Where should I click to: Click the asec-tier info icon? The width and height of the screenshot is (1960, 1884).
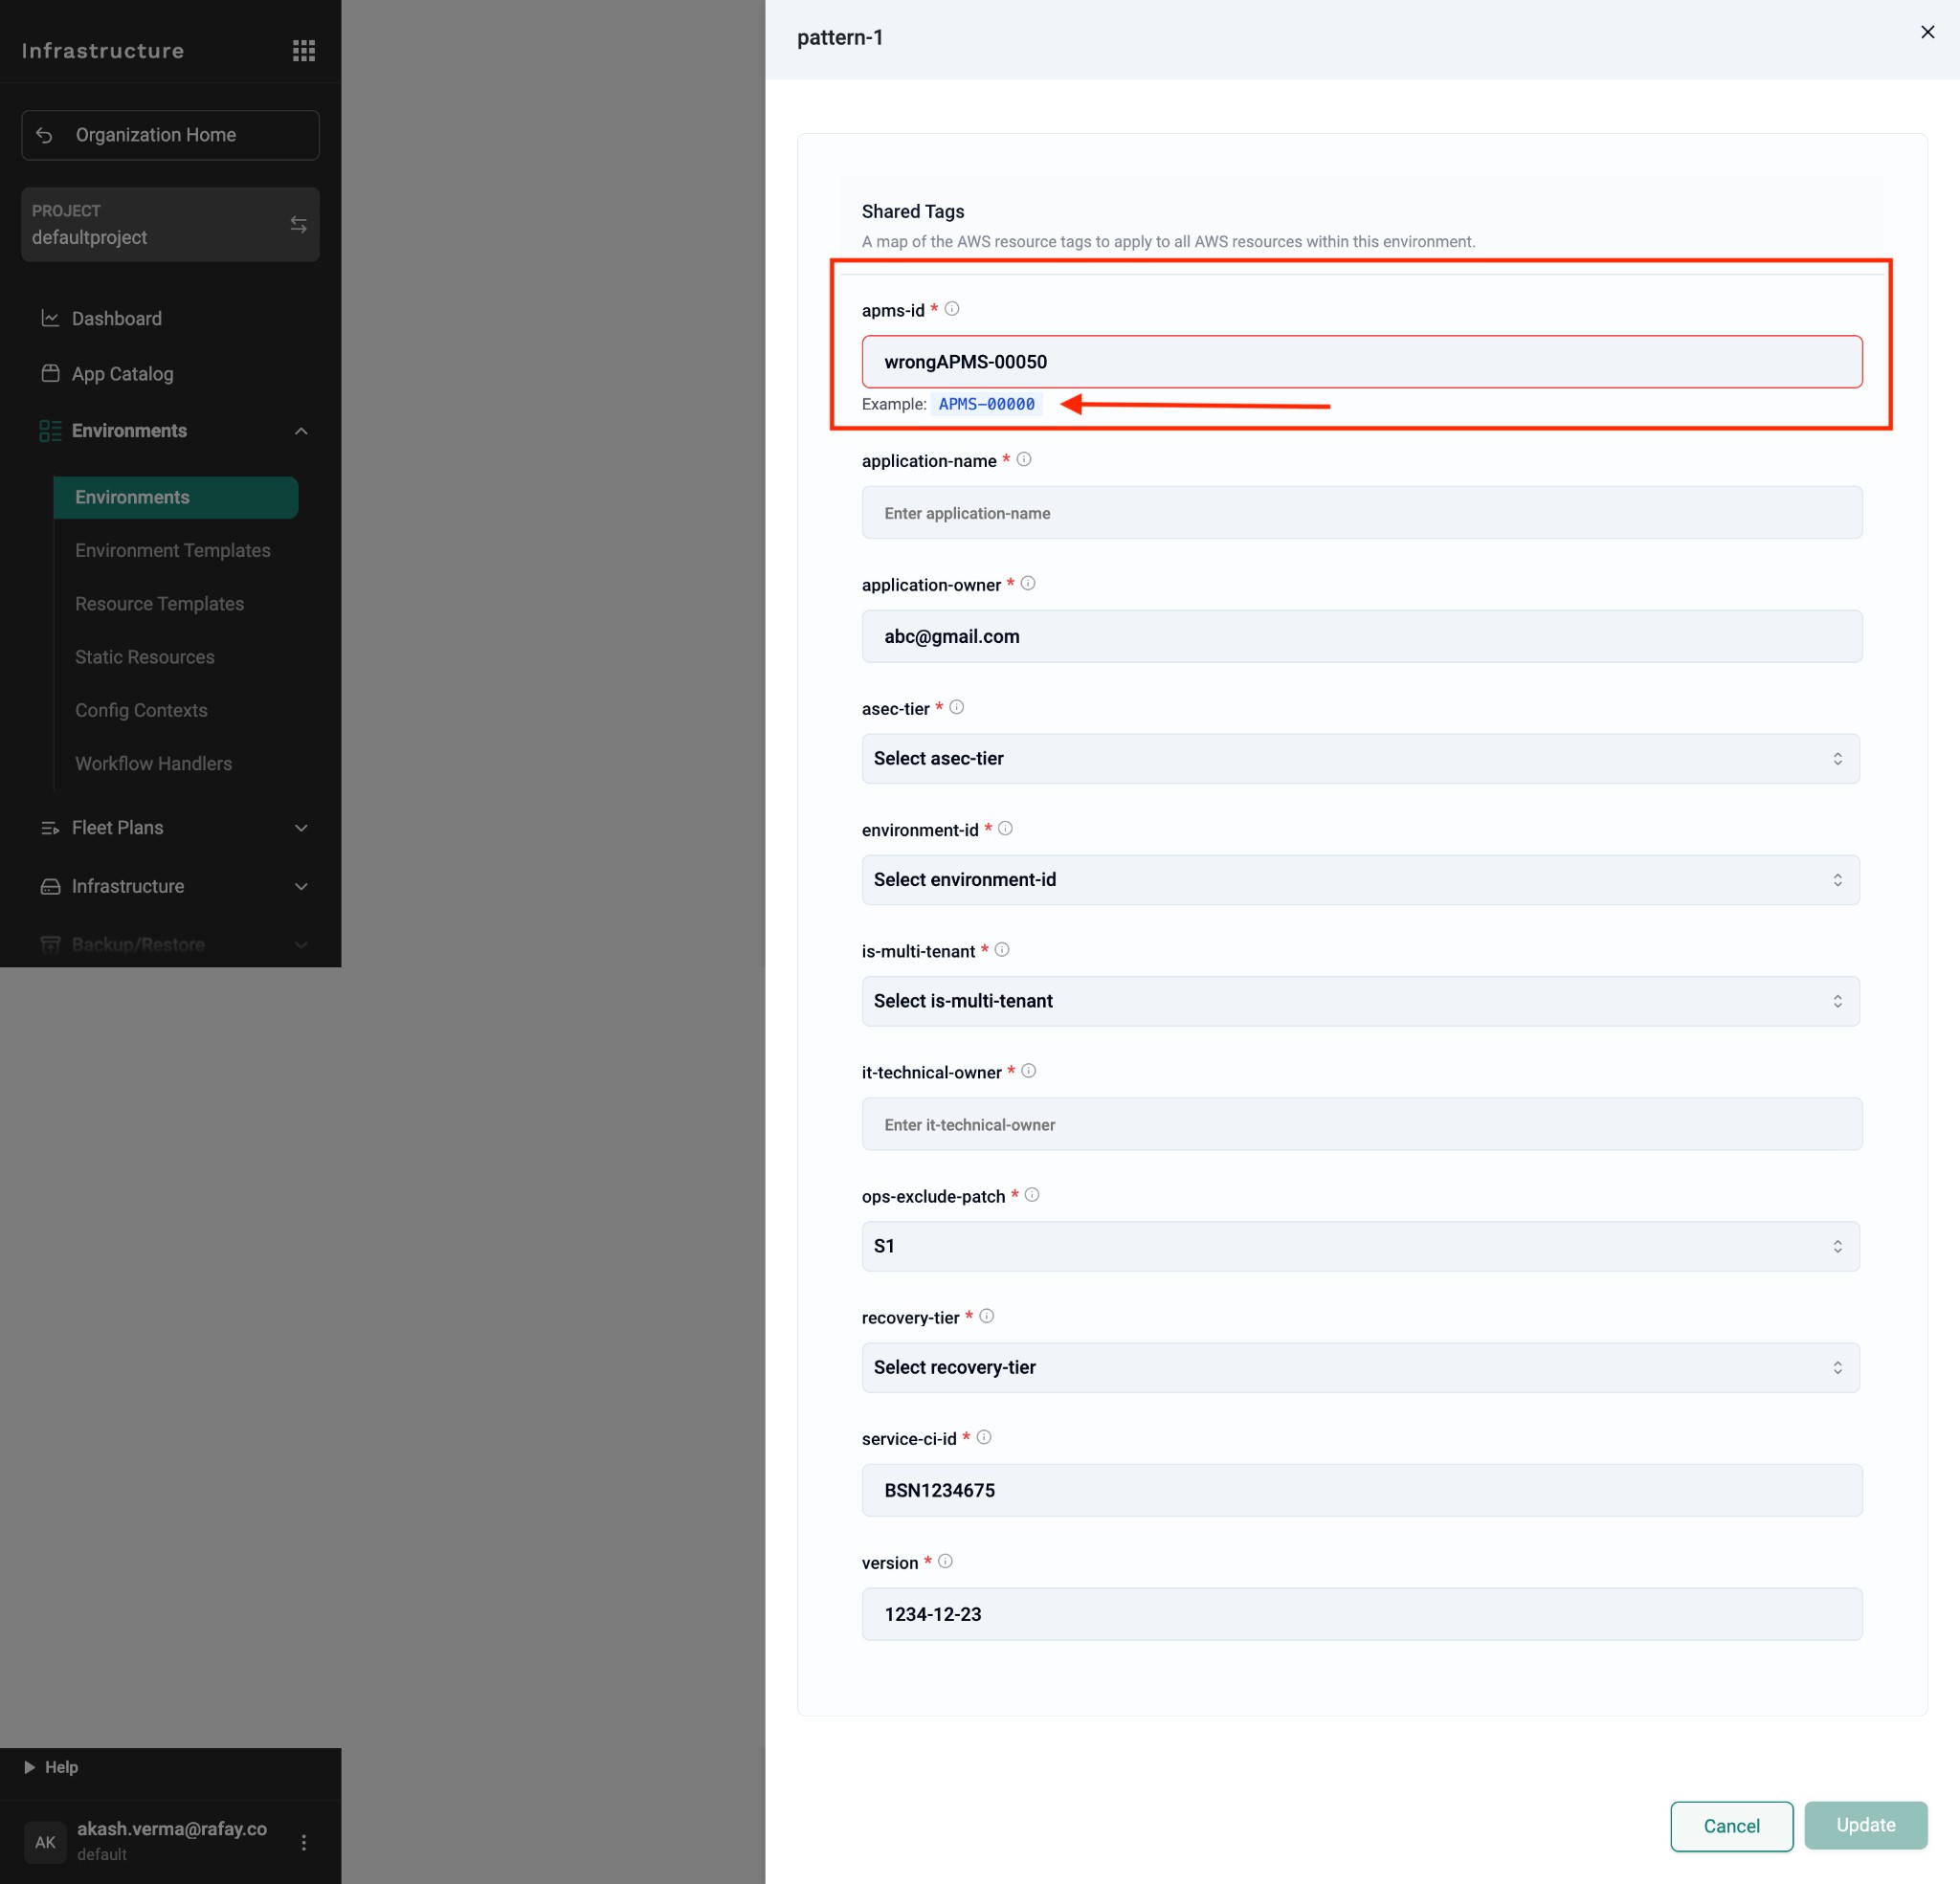956,707
